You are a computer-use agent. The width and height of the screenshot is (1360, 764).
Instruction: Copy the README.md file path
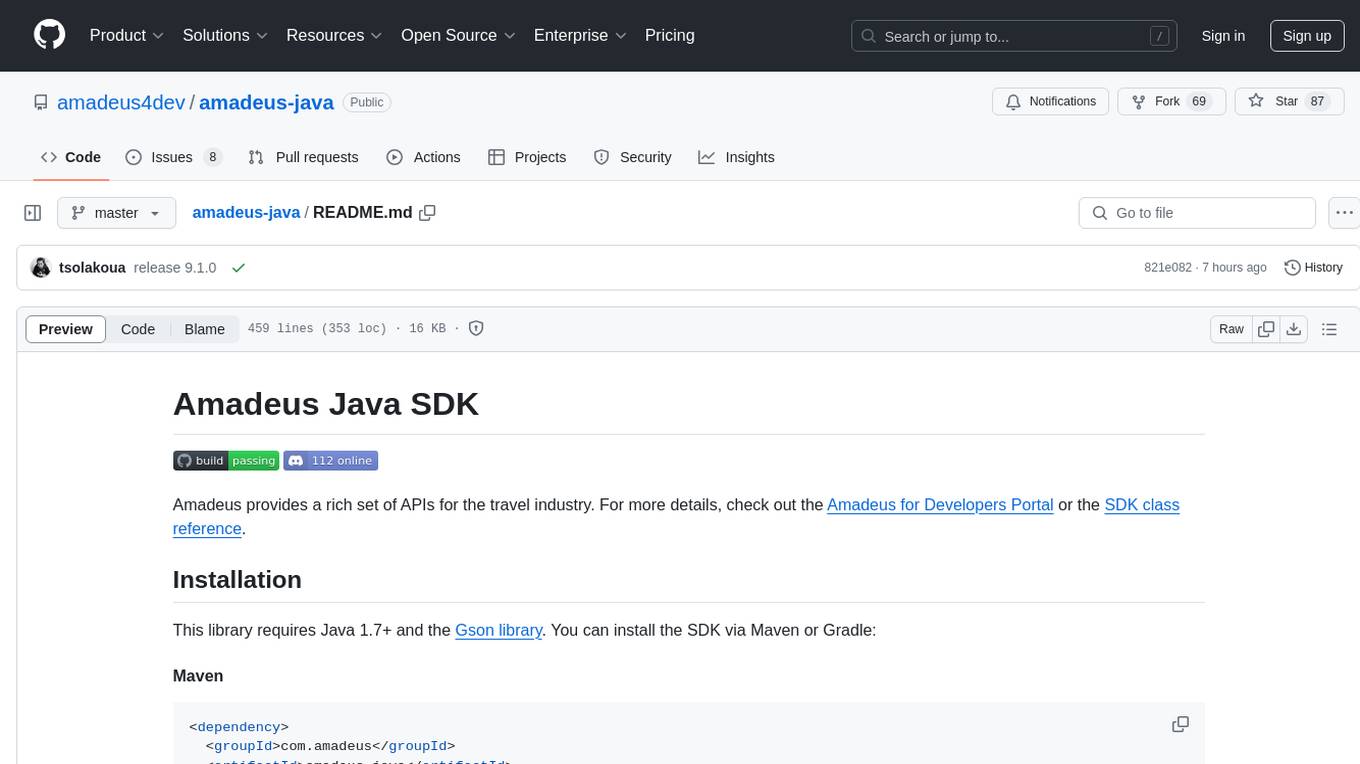coord(428,213)
